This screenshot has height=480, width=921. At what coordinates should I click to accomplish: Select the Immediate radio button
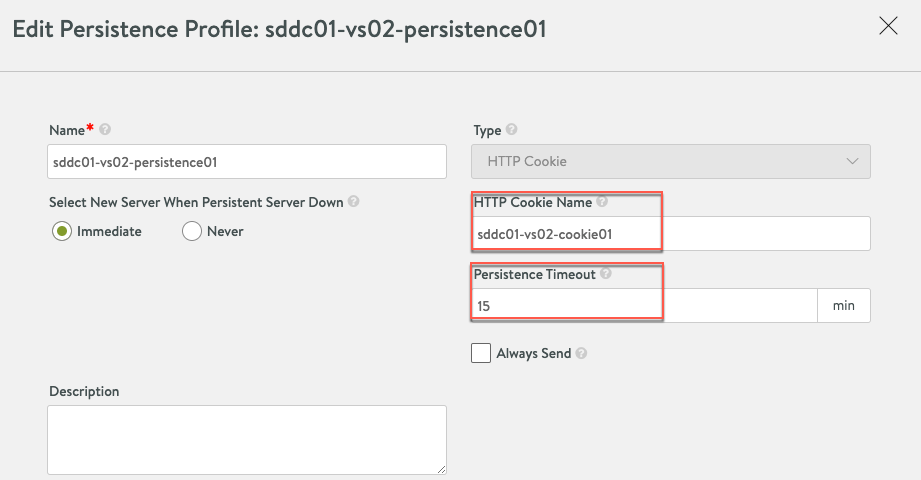[63, 231]
